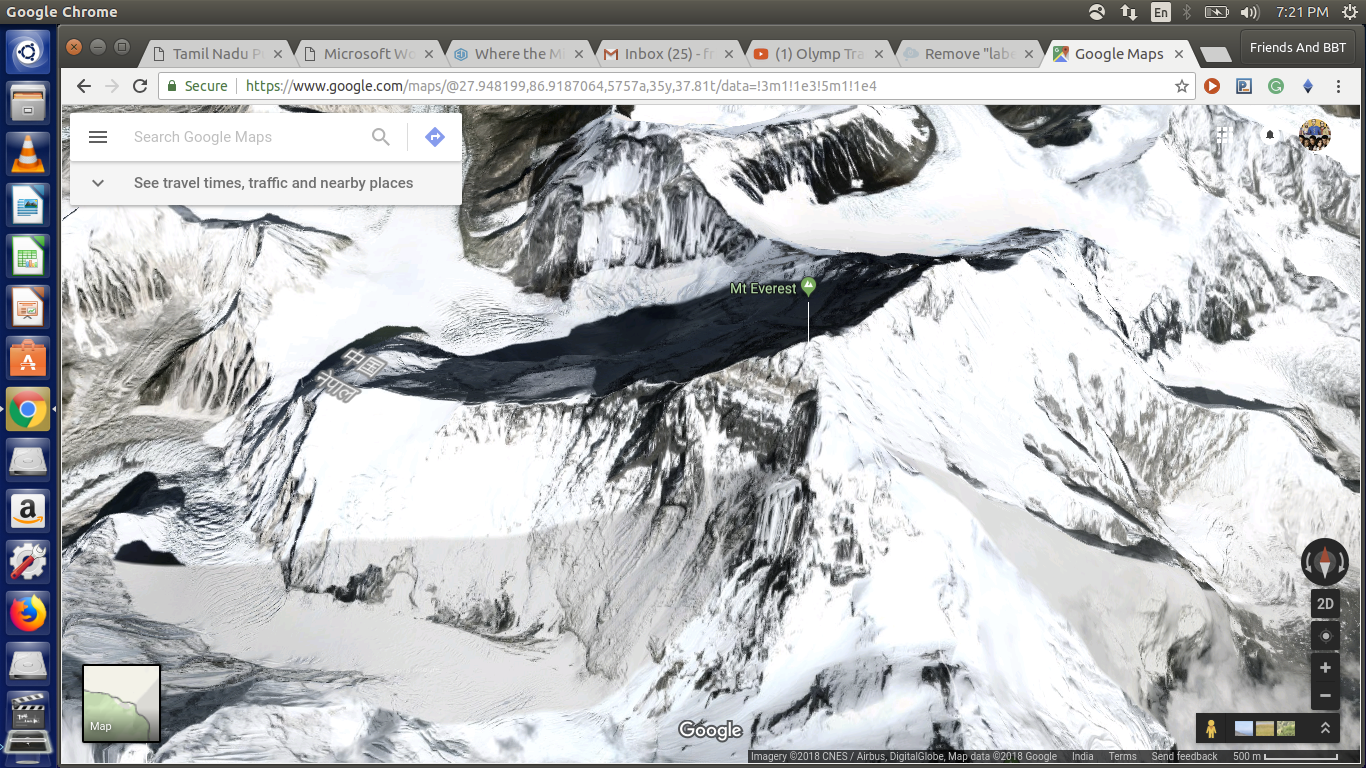1366x768 pixels.
Task: Switch to the Gmail Inbox (25) tab
Action: 668,54
